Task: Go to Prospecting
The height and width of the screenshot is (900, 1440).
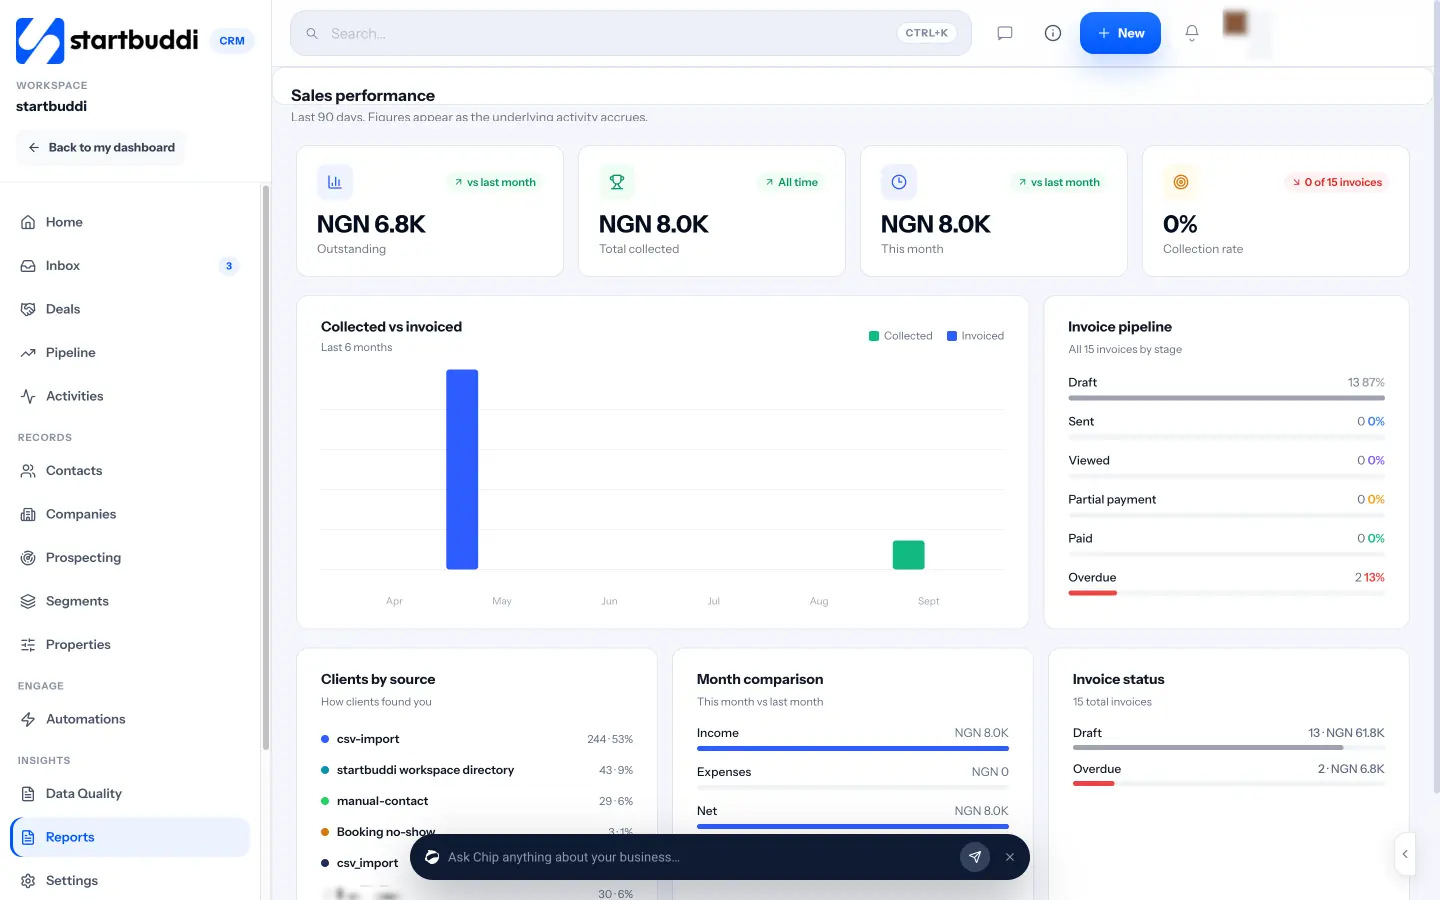Action: 130,558
